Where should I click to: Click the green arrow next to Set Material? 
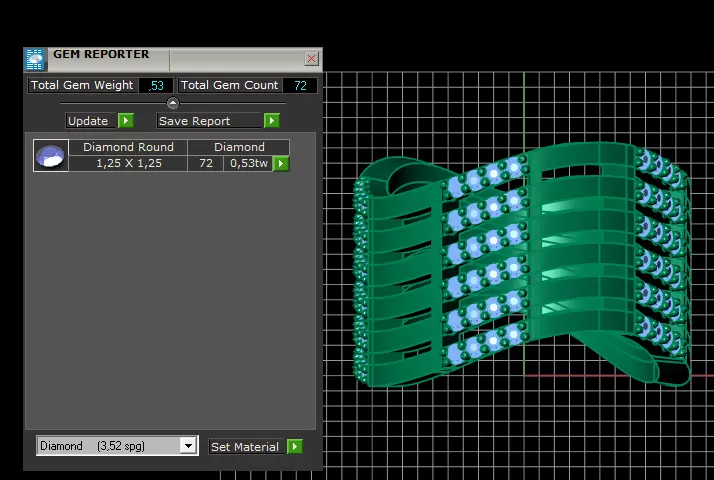(295, 447)
